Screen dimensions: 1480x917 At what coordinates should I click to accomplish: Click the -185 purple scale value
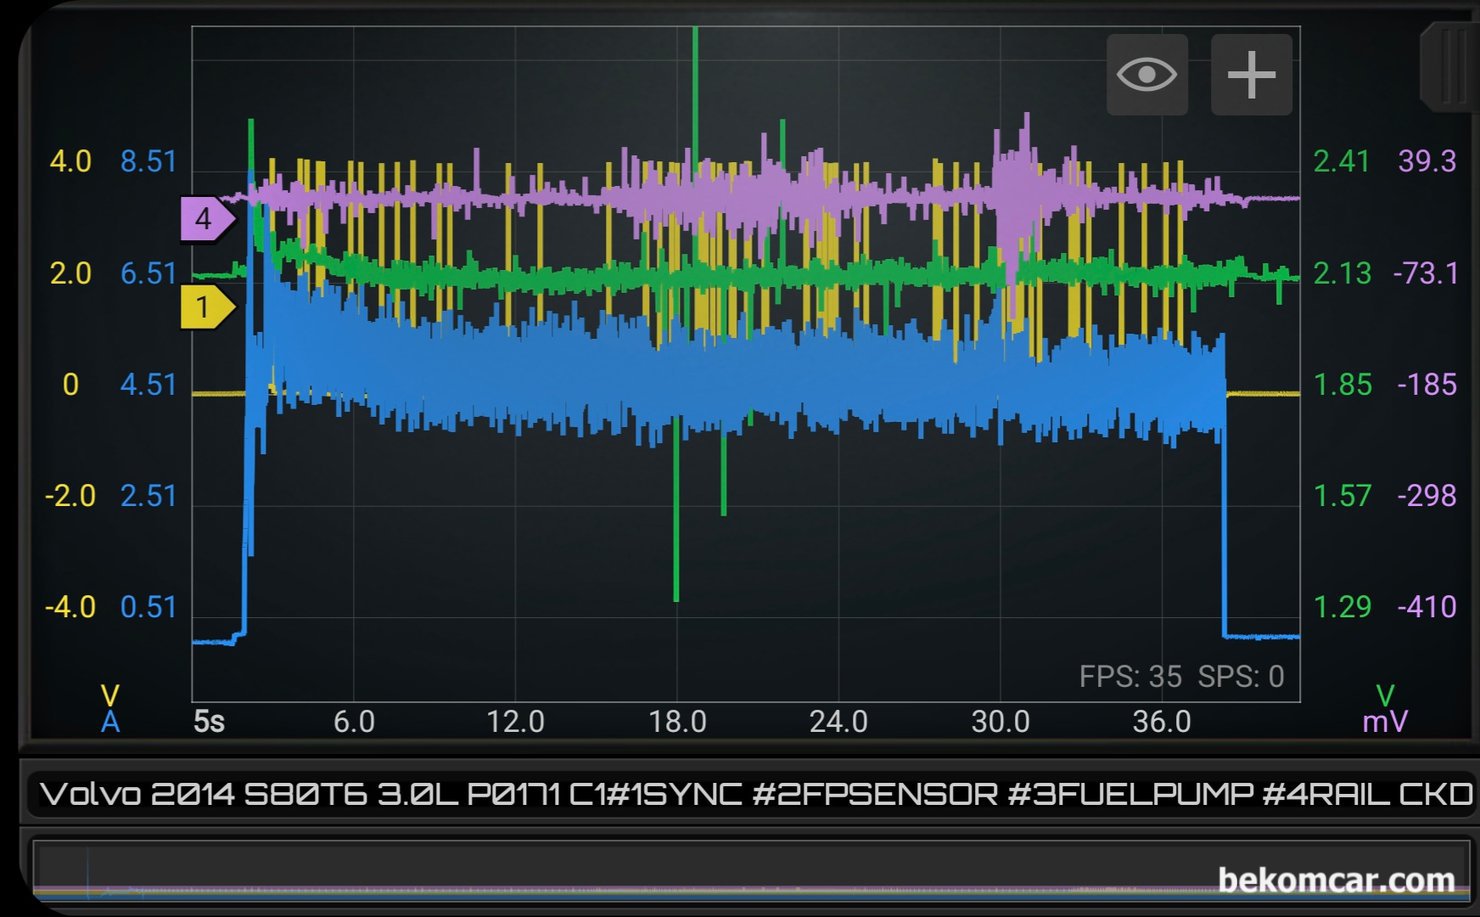pyautogui.click(x=1427, y=385)
